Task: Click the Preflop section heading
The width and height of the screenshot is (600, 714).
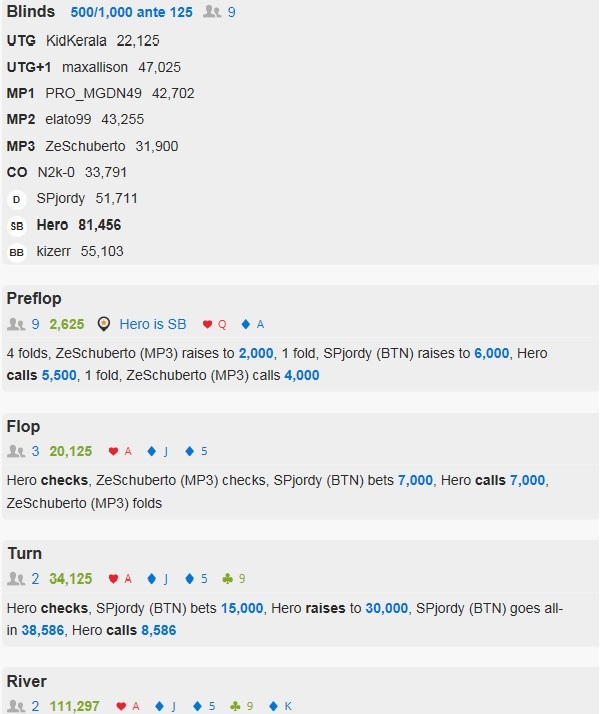Action: point(34,299)
